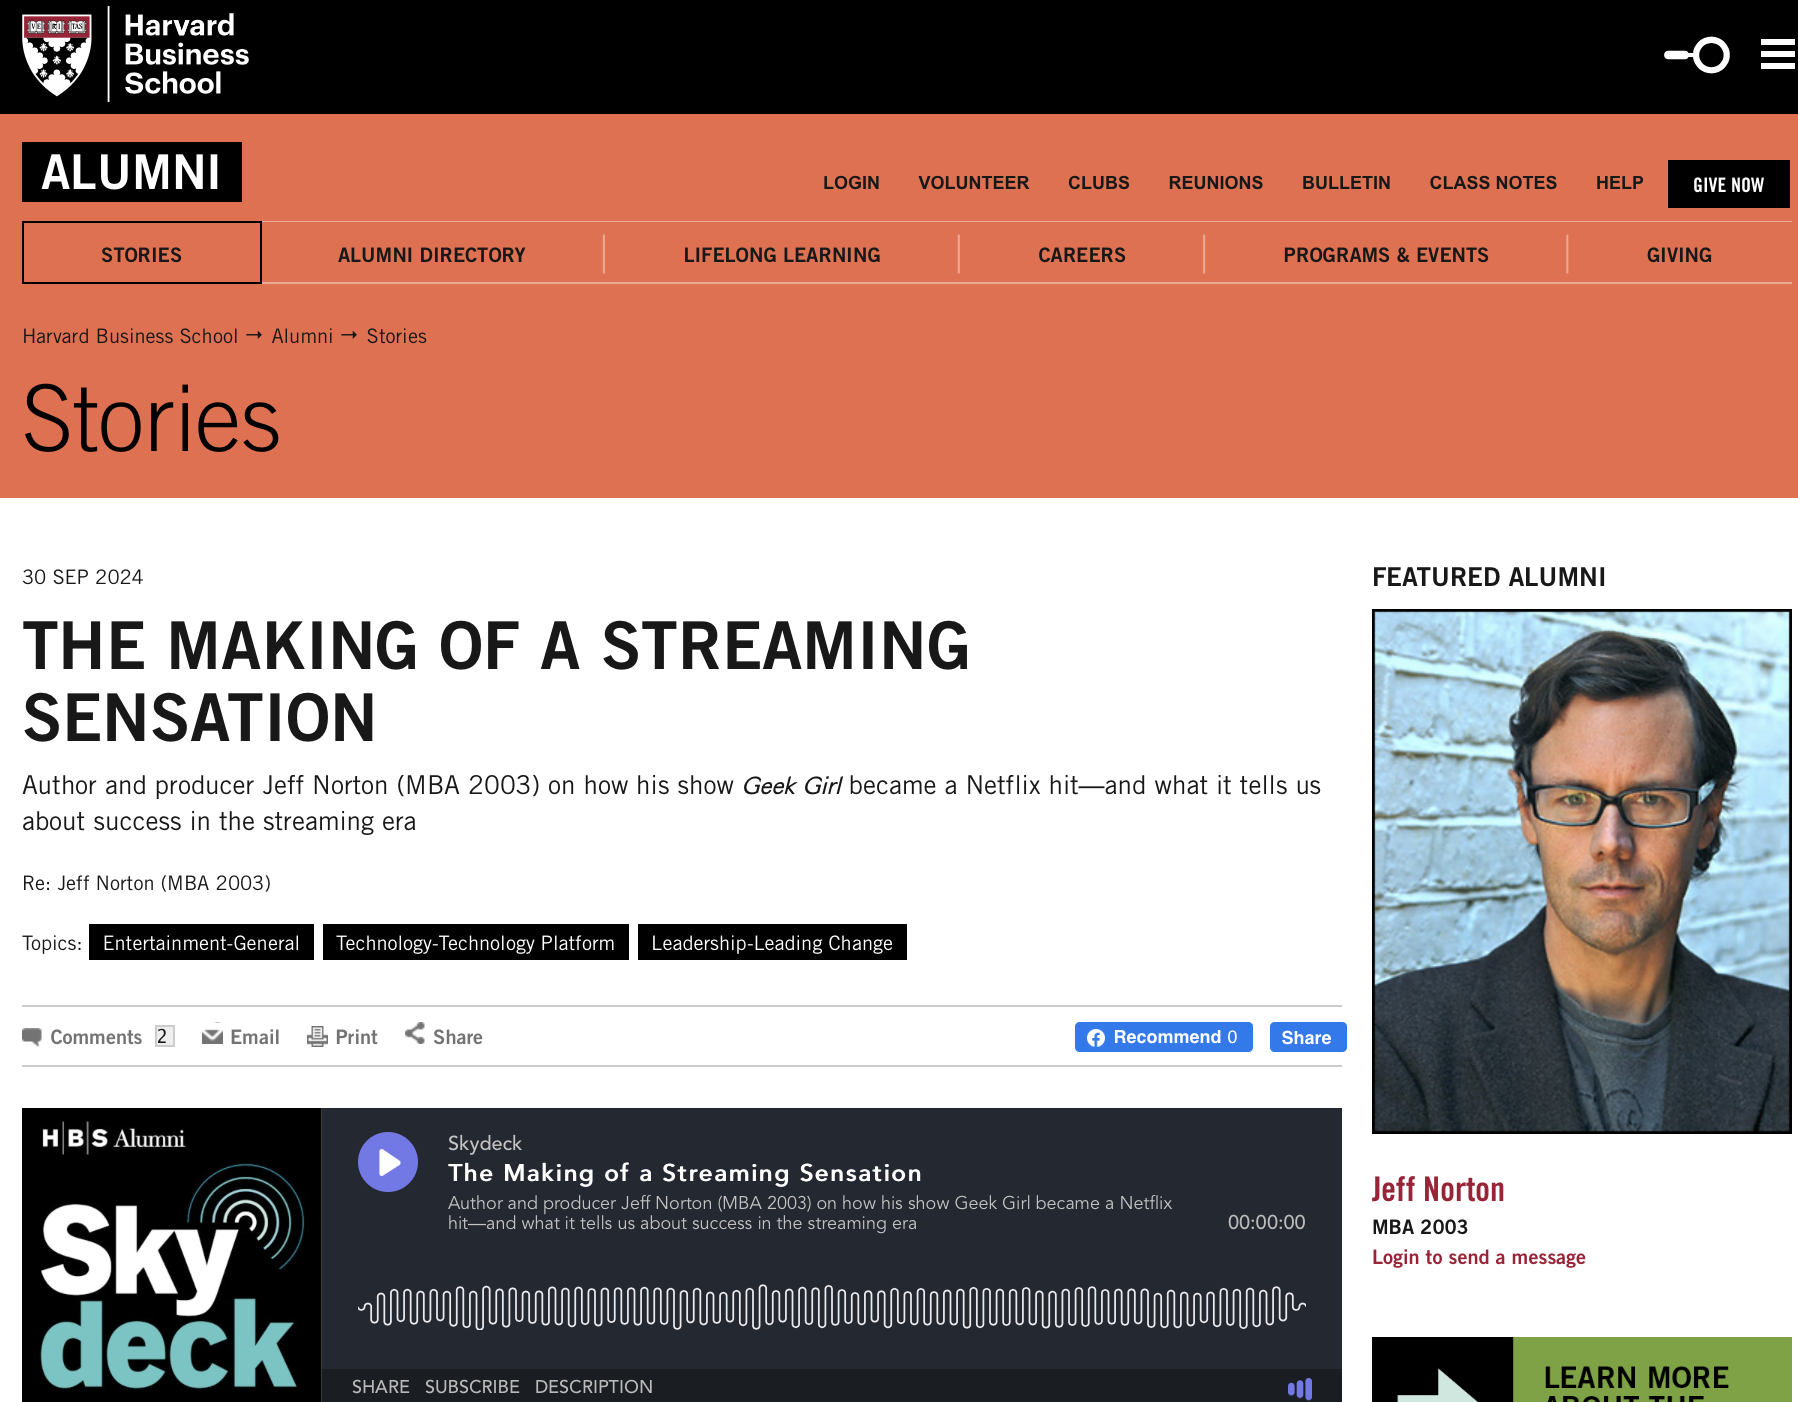Select the ALUMNI DIRECTORY tab
Screen dimensions: 1798x1402
click(x=432, y=255)
